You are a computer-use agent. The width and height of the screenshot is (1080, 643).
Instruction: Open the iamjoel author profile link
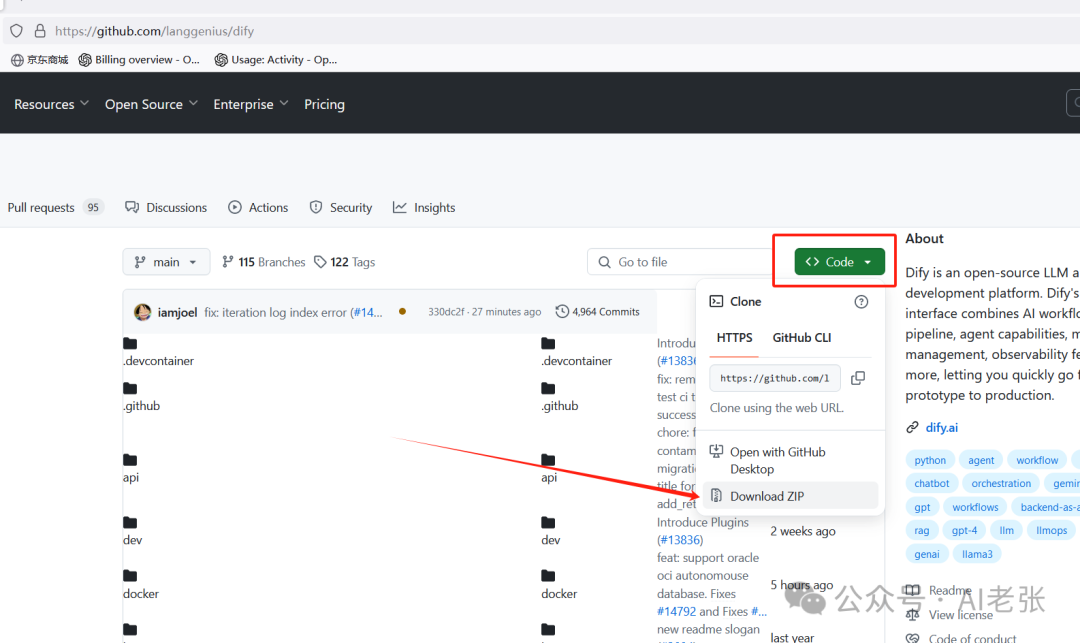click(x=177, y=312)
